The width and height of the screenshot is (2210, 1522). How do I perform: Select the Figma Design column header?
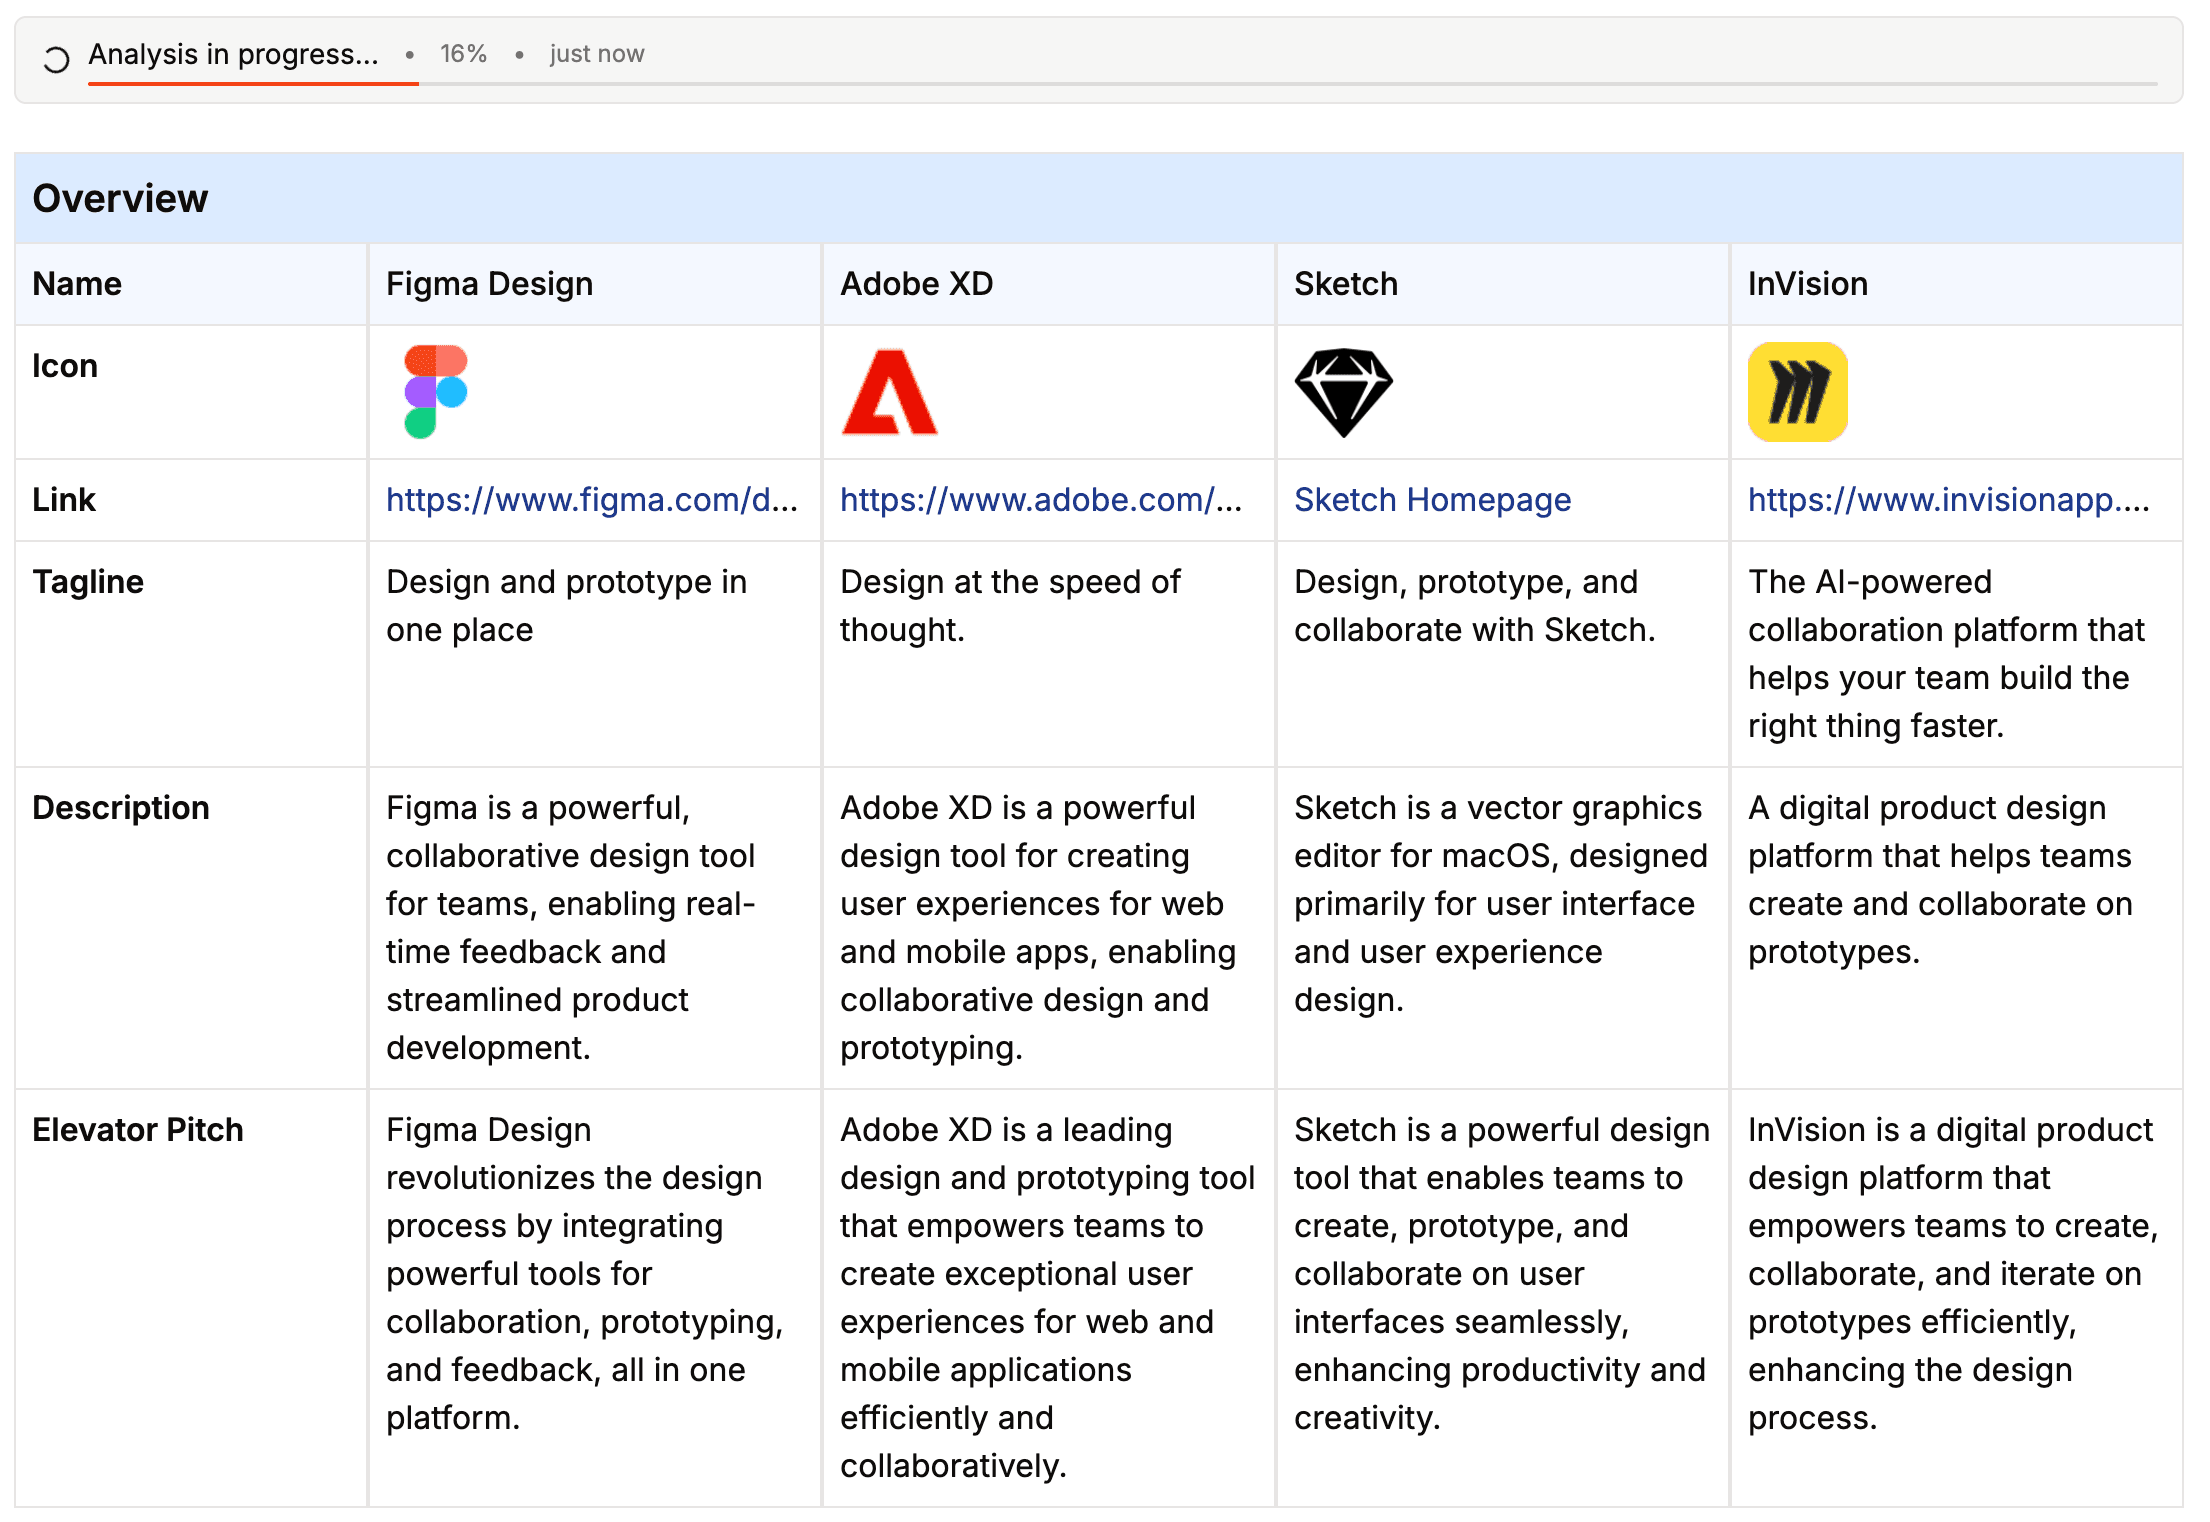tap(489, 284)
